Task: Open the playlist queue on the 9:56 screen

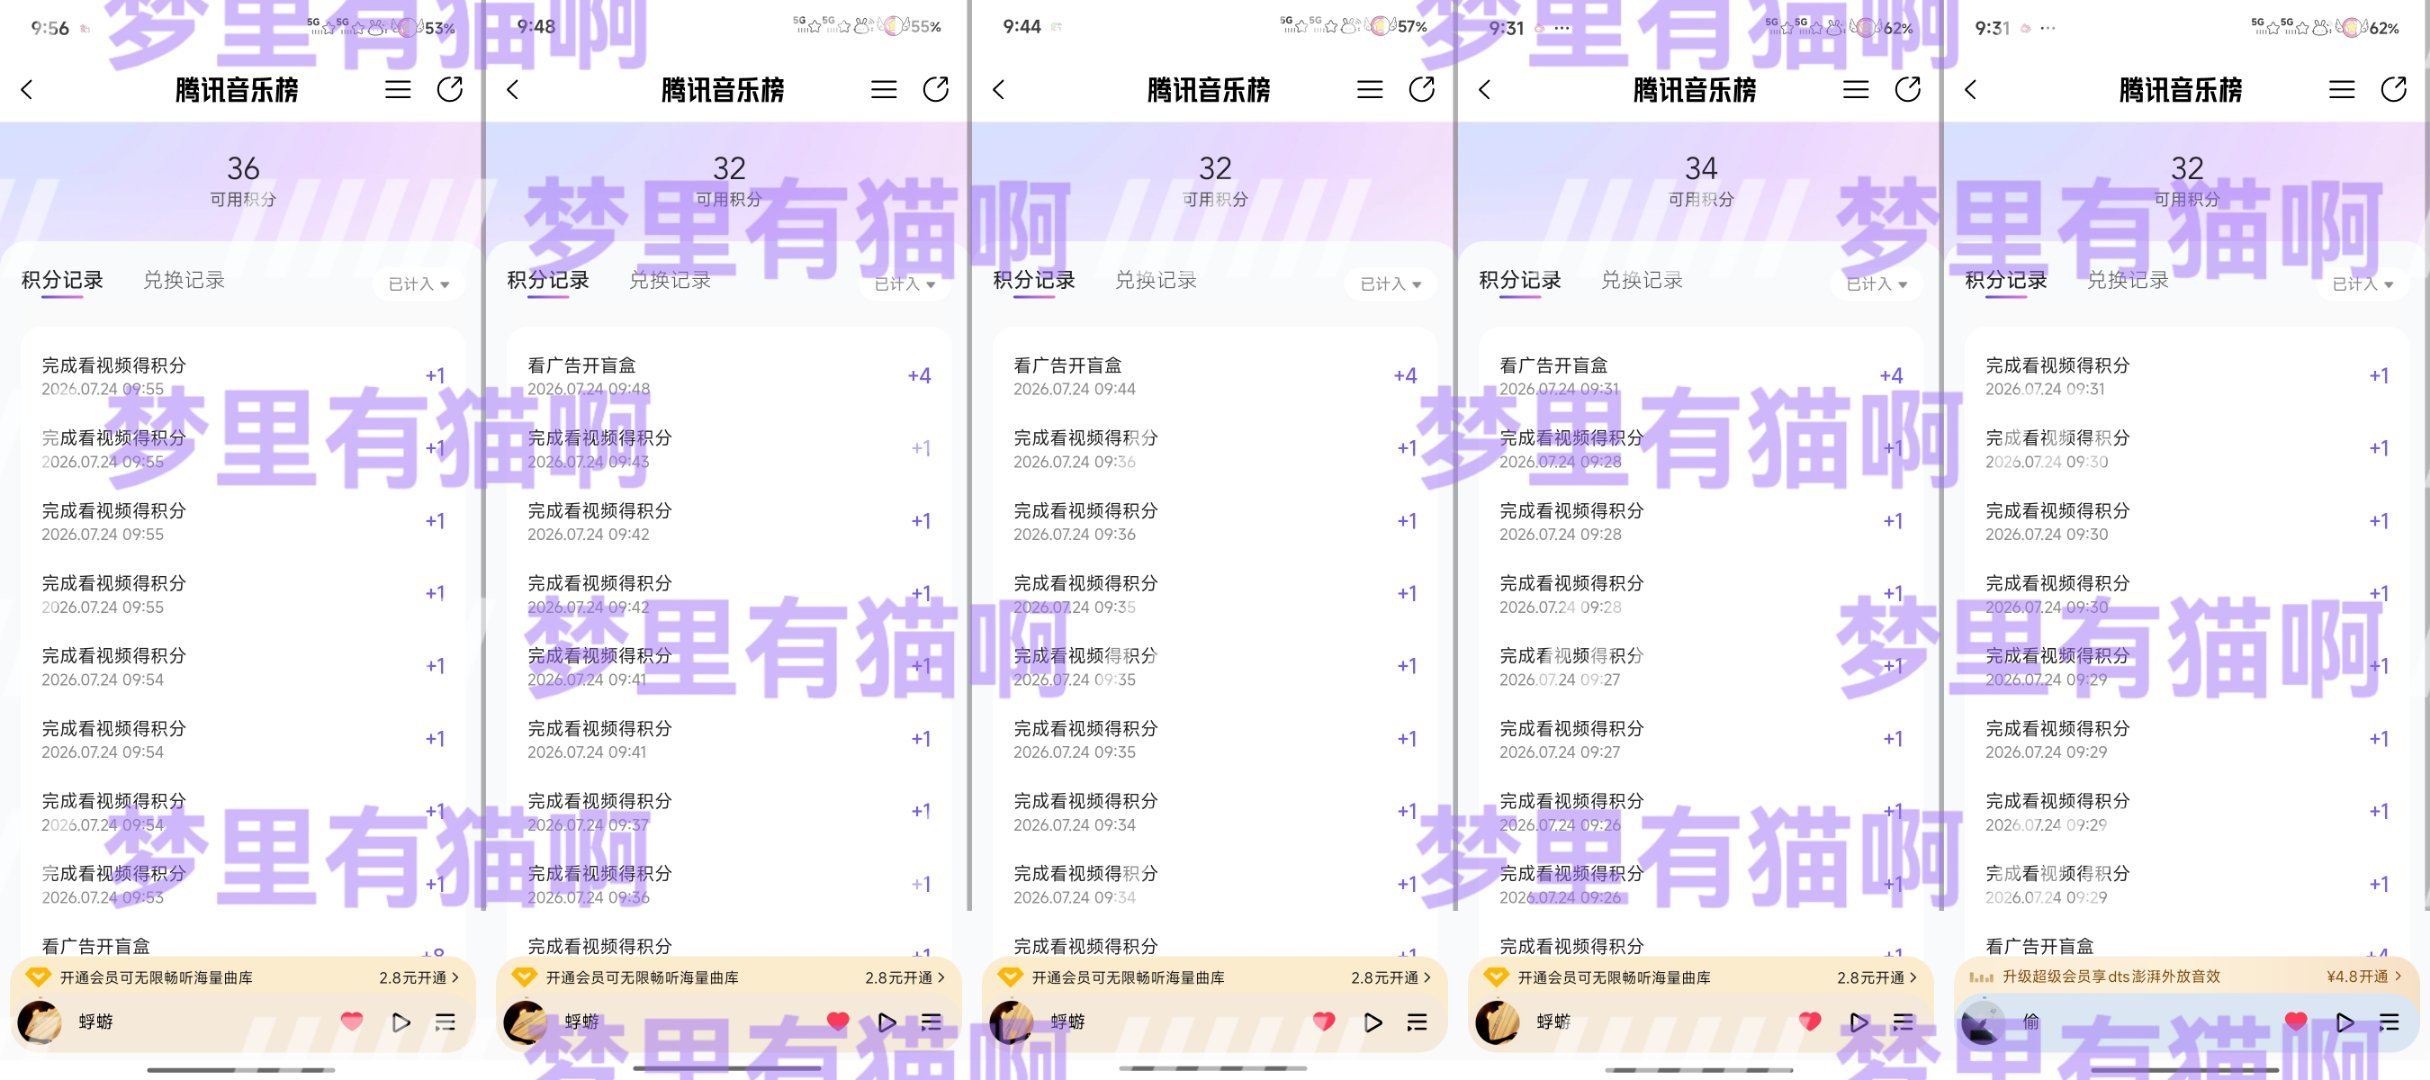Action: [x=446, y=1022]
